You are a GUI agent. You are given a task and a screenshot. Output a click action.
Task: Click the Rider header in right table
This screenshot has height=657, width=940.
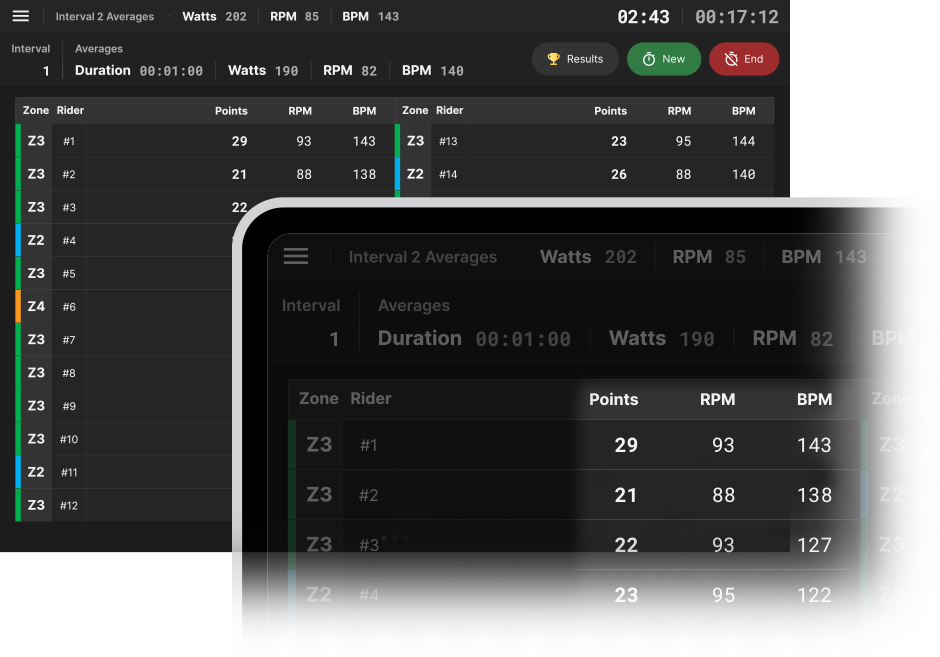450,110
